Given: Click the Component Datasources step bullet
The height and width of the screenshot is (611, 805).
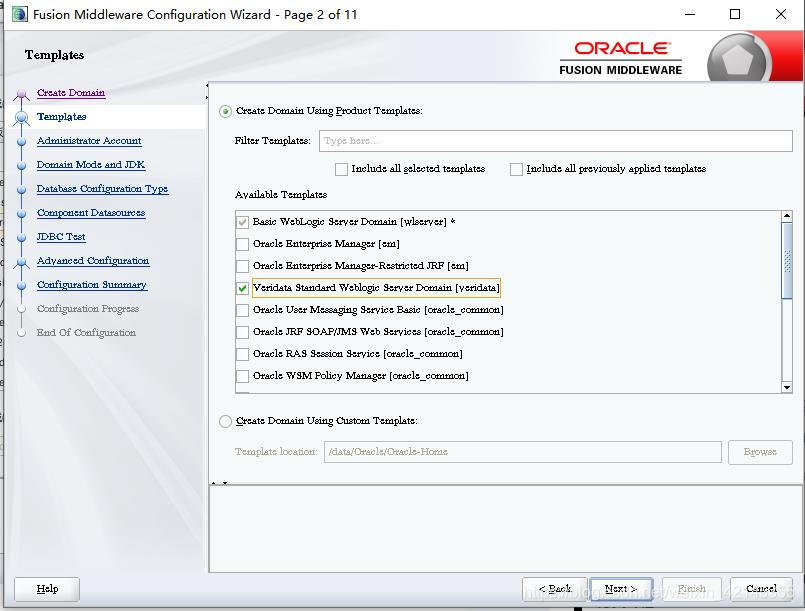Looking at the screenshot, I should 22,214.
